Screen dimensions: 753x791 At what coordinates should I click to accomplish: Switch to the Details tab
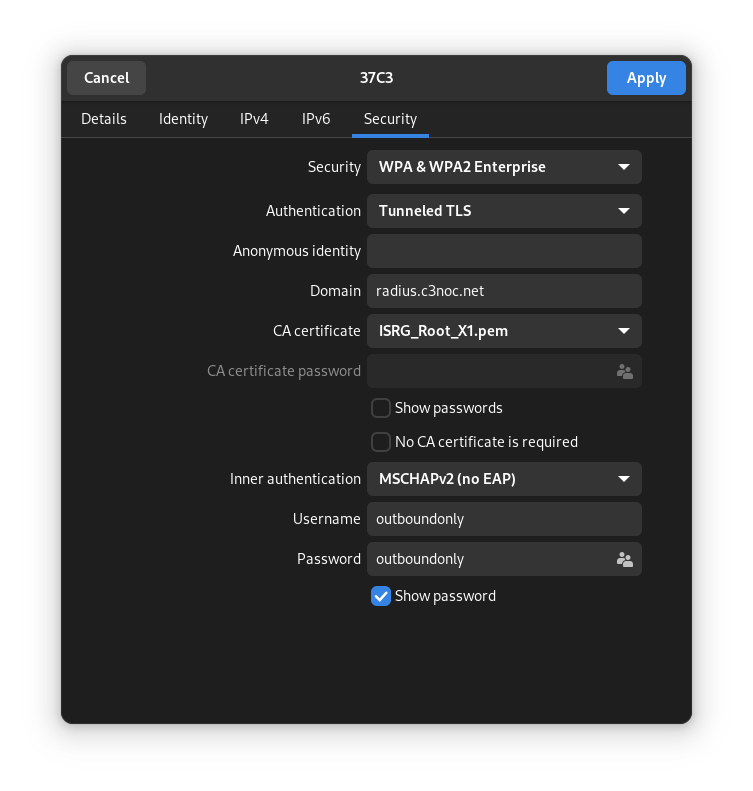104,119
